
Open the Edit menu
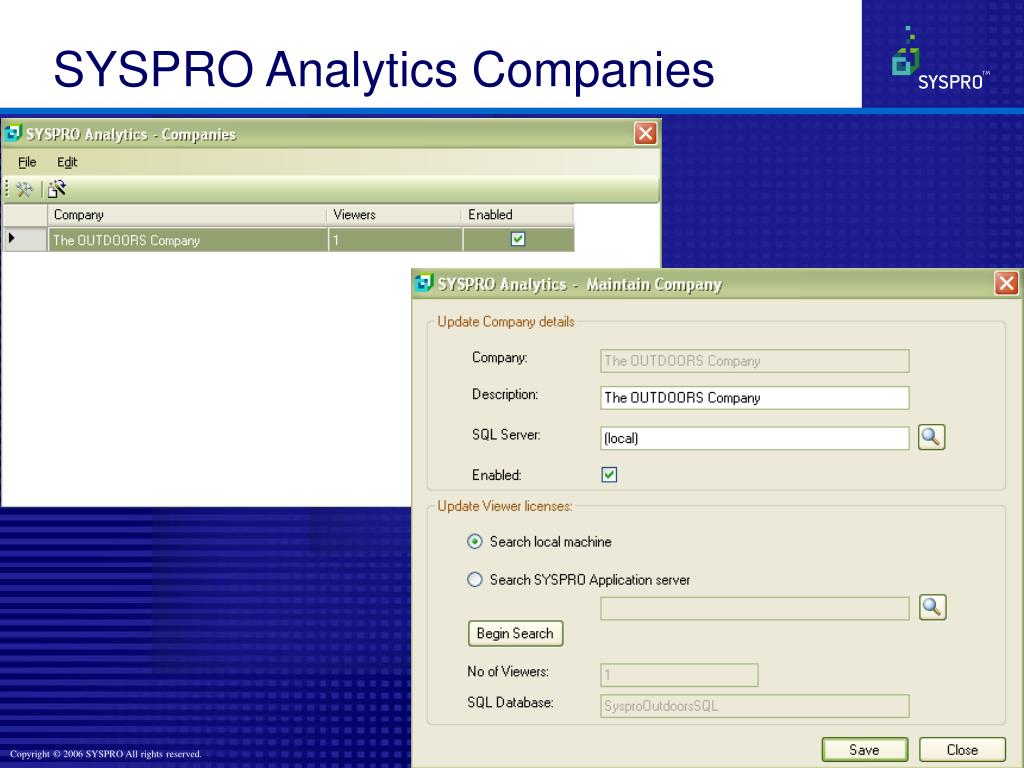[x=67, y=162]
